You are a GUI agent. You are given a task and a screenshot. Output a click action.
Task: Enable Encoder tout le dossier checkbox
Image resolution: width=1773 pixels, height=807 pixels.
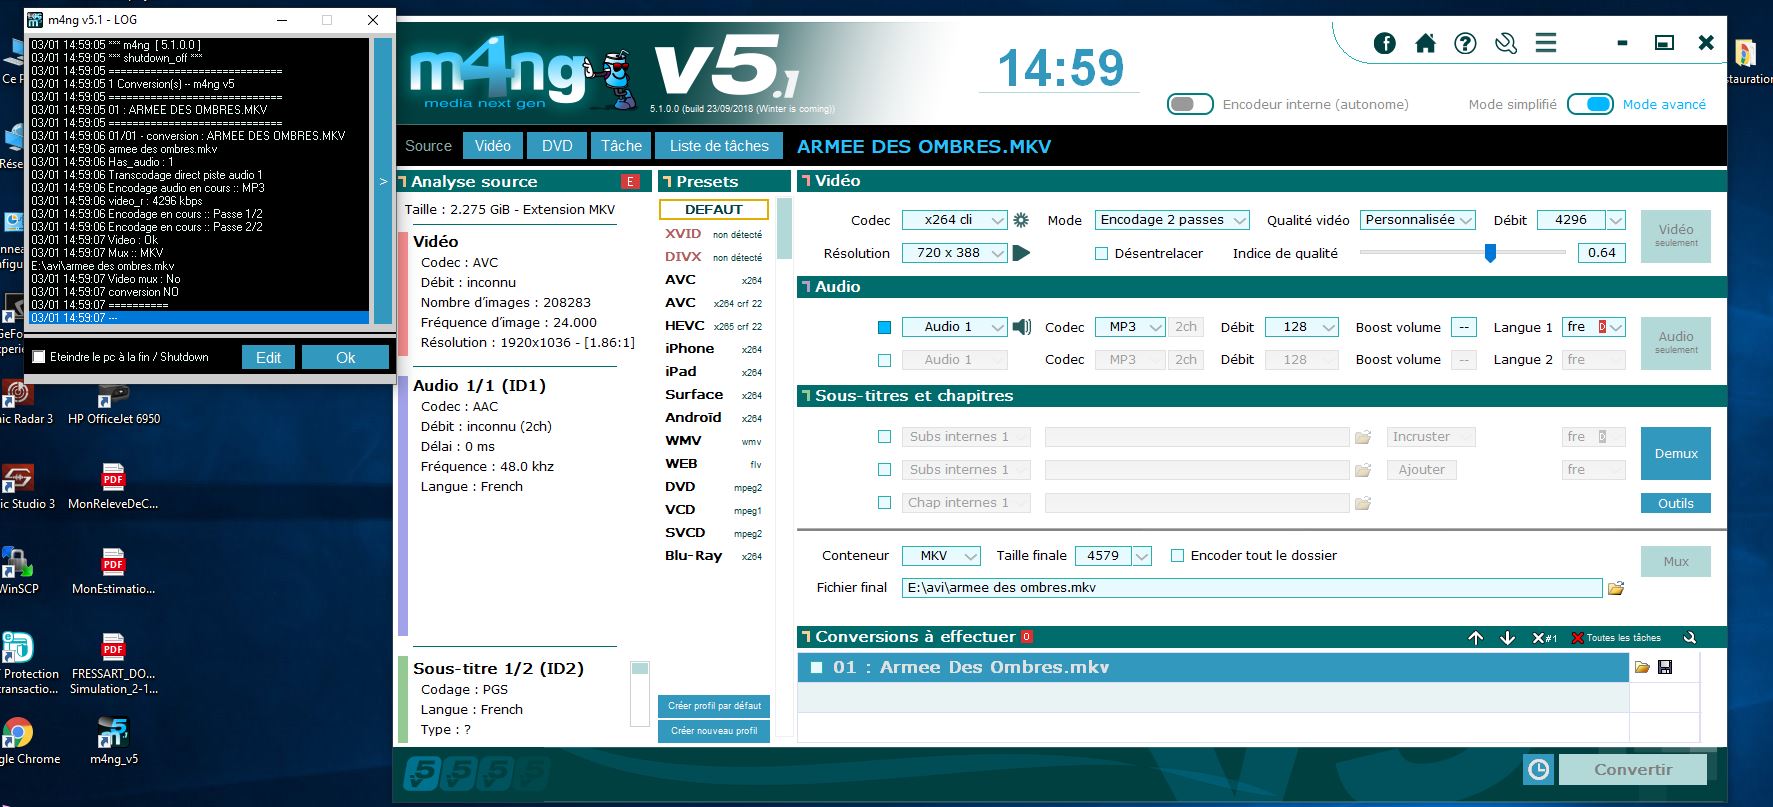pyautogui.click(x=1177, y=556)
